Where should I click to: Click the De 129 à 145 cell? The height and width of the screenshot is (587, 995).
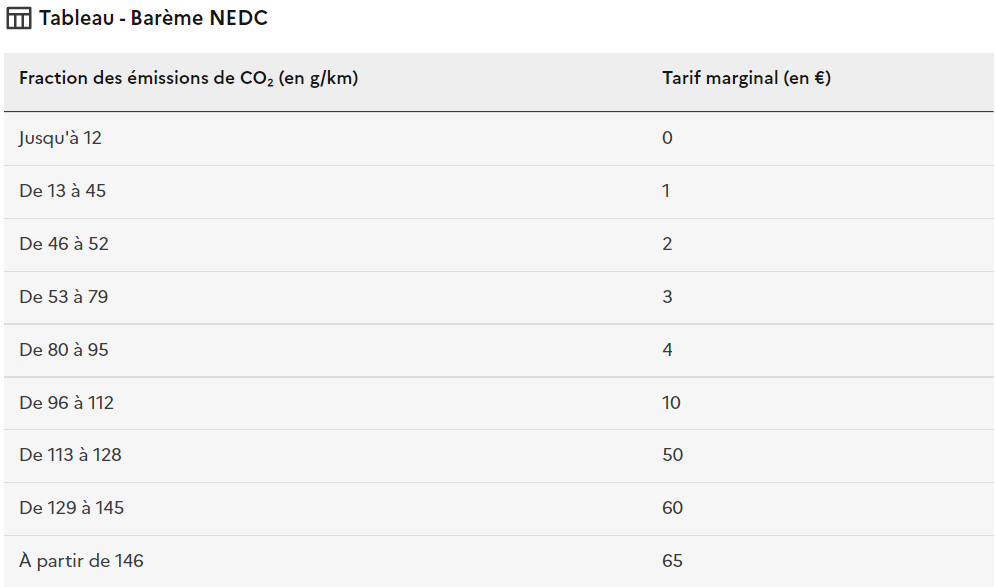(x=71, y=508)
